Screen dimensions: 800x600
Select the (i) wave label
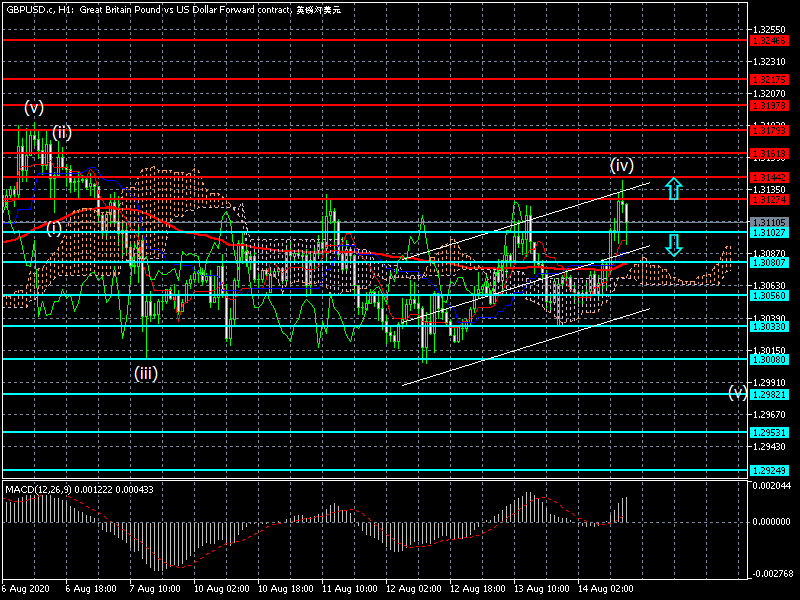(x=54, y=227)
